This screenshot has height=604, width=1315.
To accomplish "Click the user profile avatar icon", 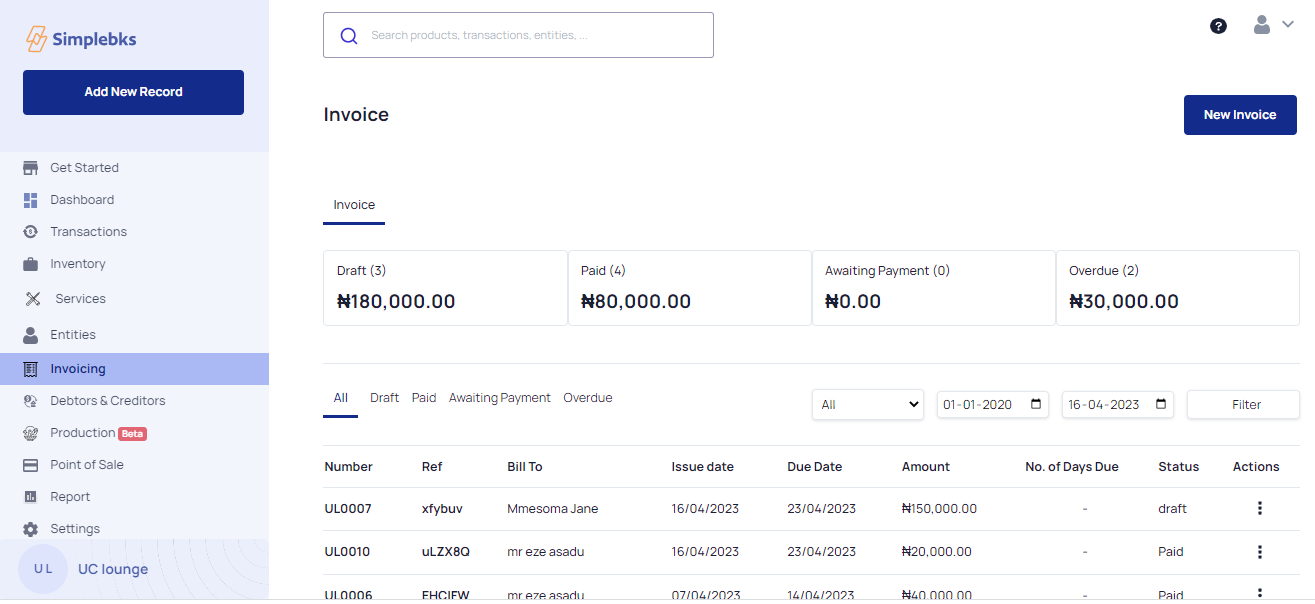I will [x=1262, y=25].
